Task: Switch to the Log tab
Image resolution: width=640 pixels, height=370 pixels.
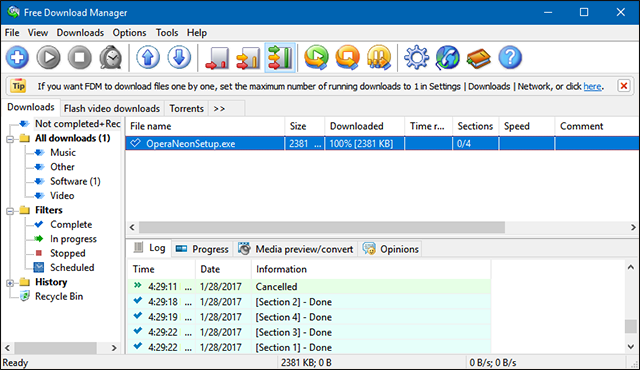Action: [x=150, y=248]
